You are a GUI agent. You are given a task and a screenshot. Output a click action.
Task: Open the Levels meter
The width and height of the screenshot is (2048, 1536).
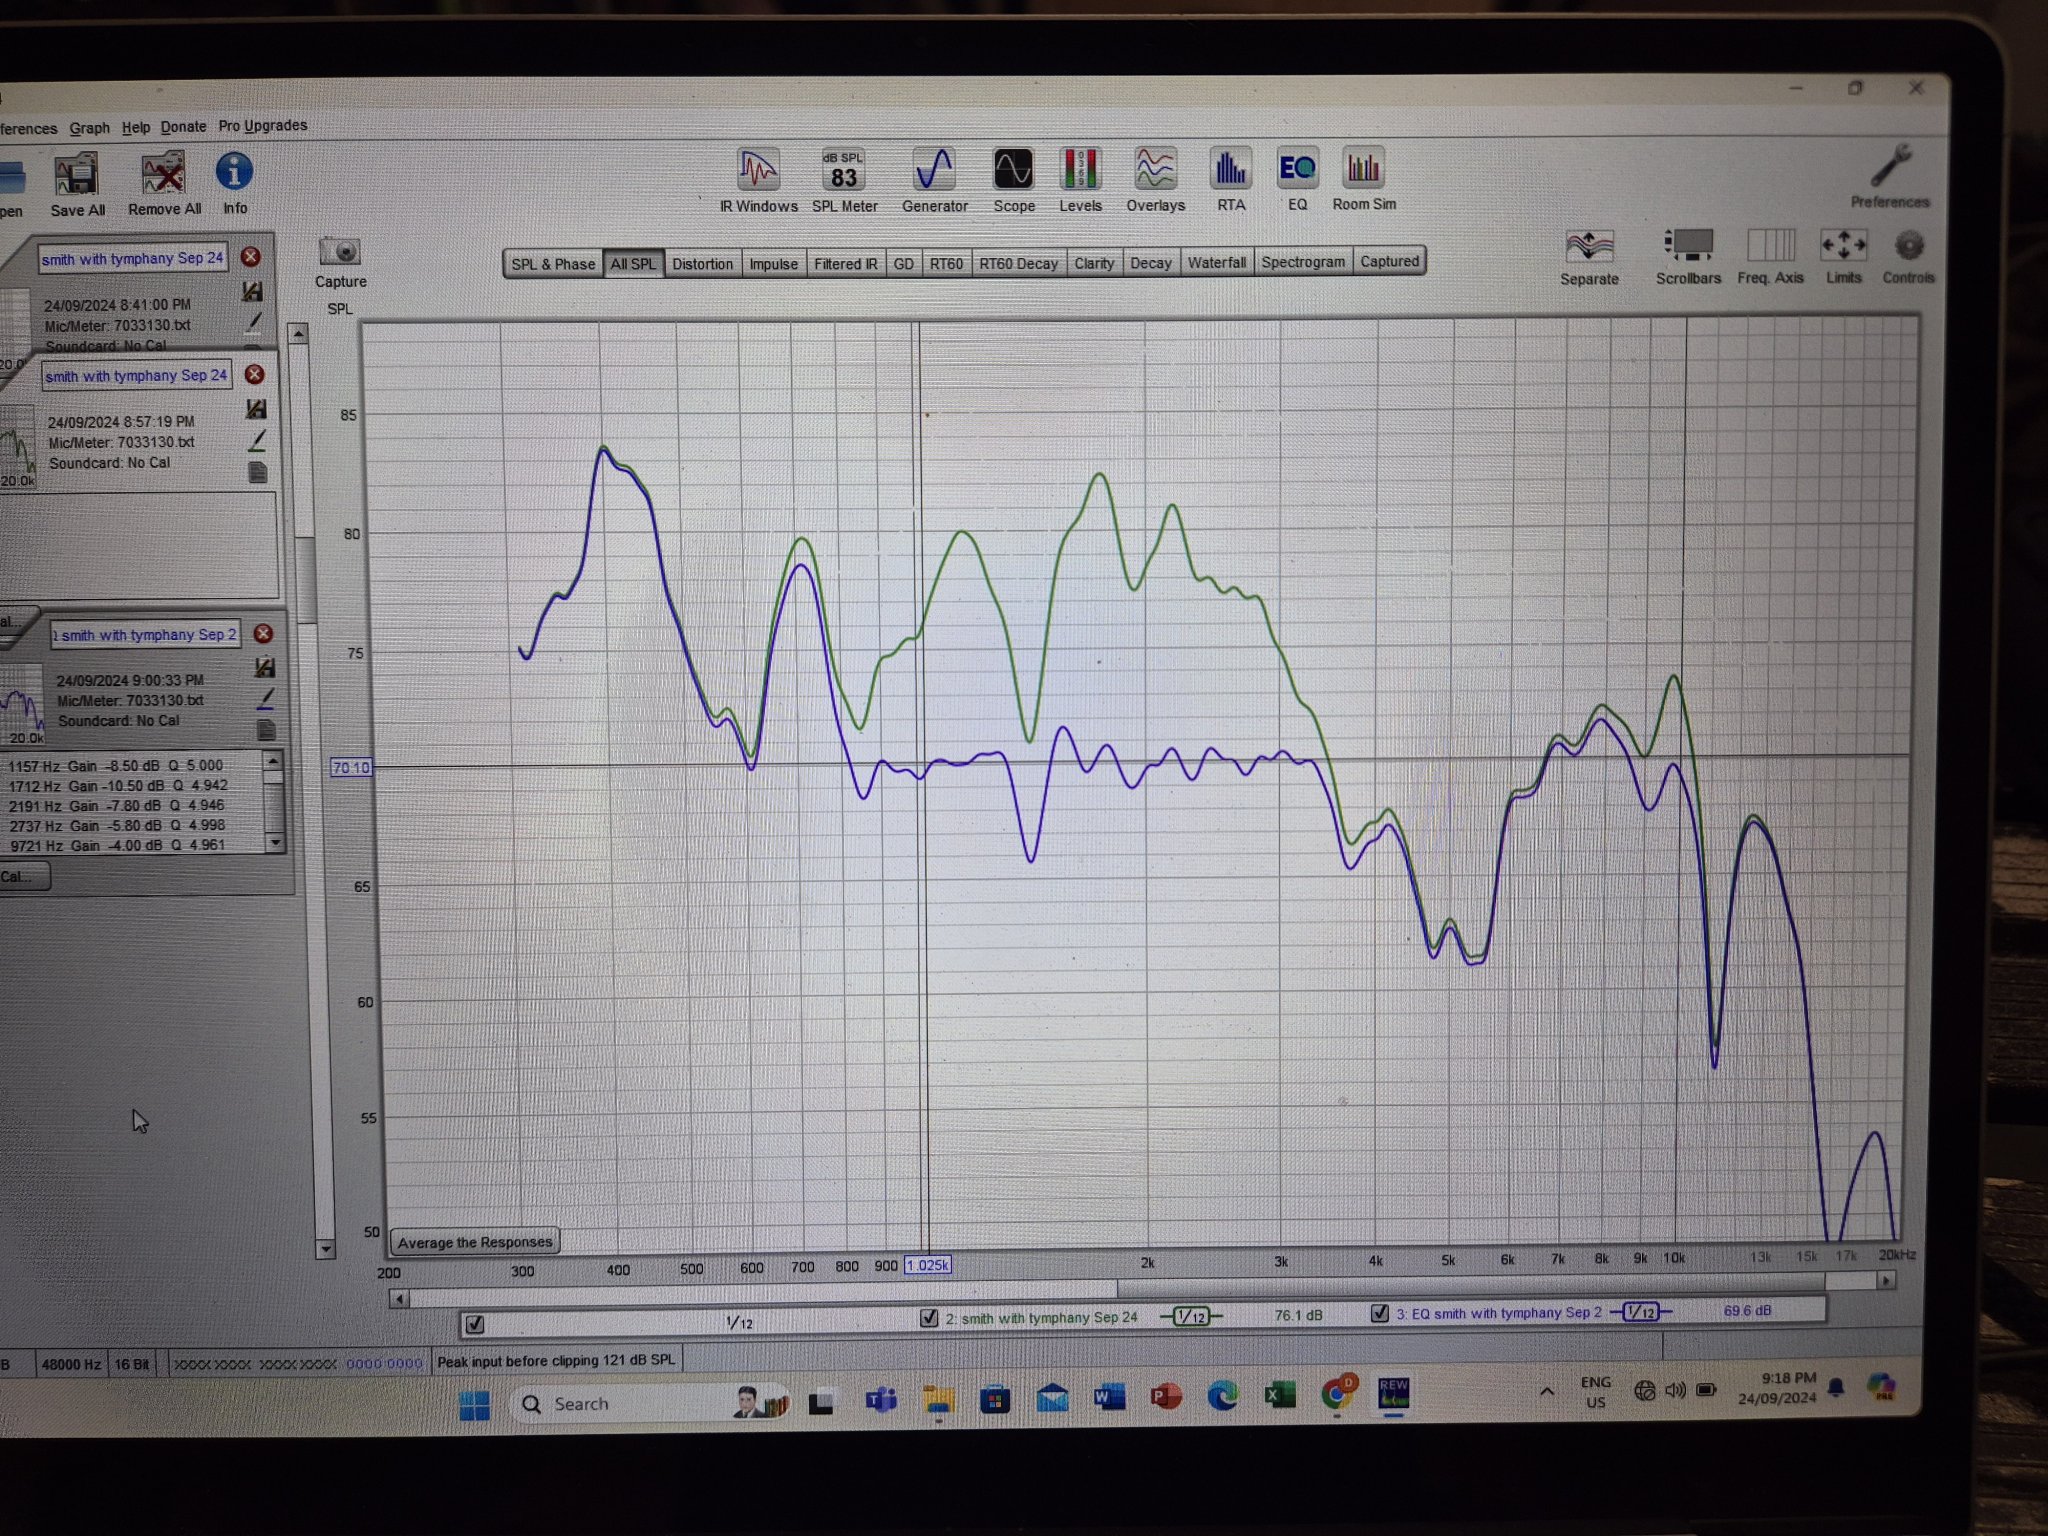tap(1080, 180)
